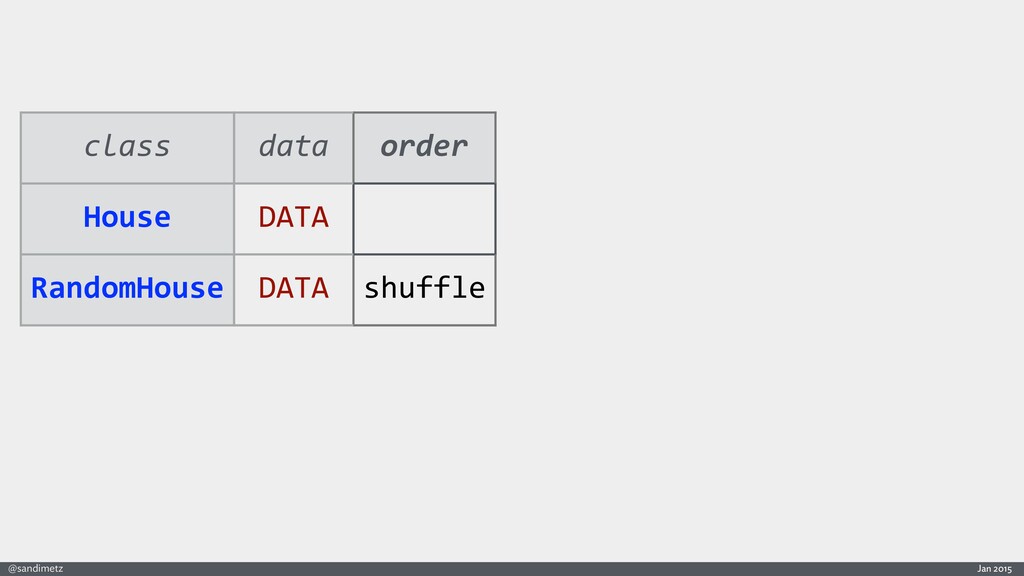Click the "Jan 2015" date in the footer
The image size is (1024, 576).
[996, 568]
